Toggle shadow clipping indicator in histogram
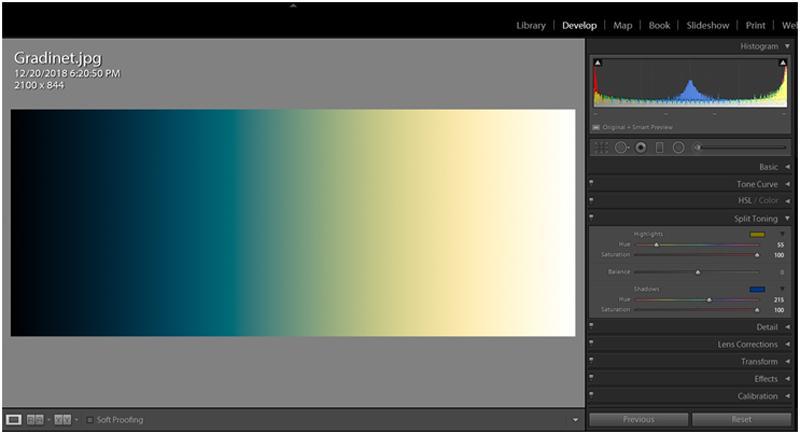The width and height of the screenshot is (800, 434). coord(598,63)
